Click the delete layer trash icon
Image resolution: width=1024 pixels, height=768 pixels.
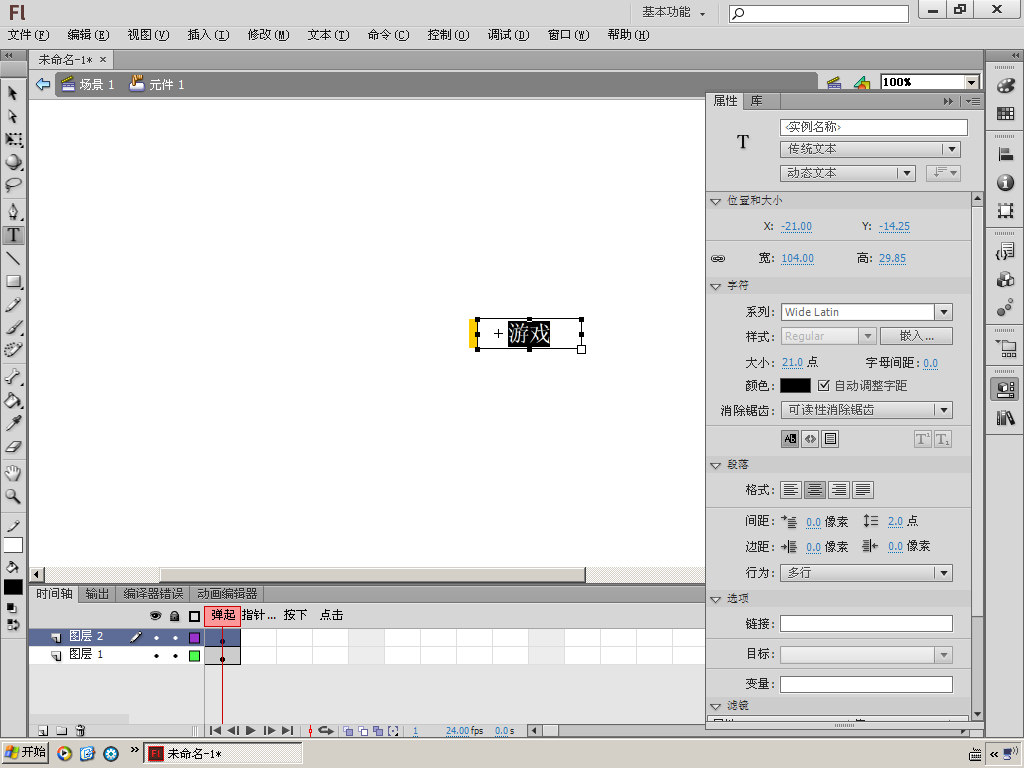(x=80, y=730)
